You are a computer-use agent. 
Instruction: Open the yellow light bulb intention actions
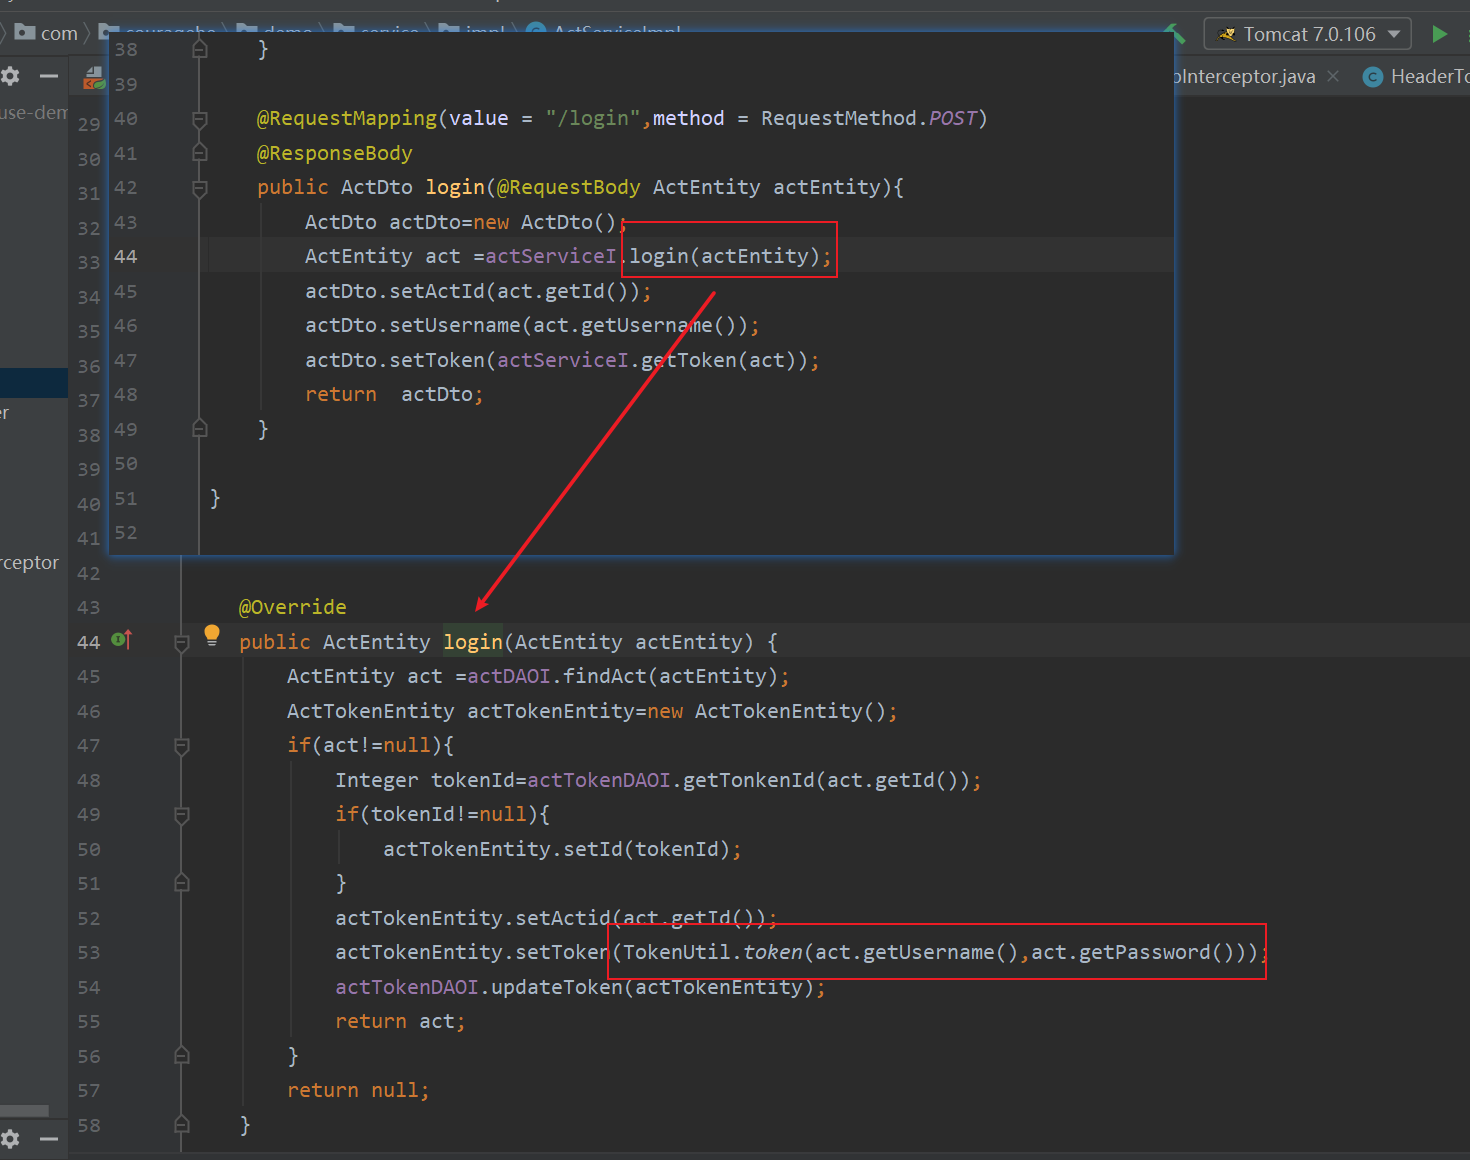pyautogui.click(x=212, y=635)
